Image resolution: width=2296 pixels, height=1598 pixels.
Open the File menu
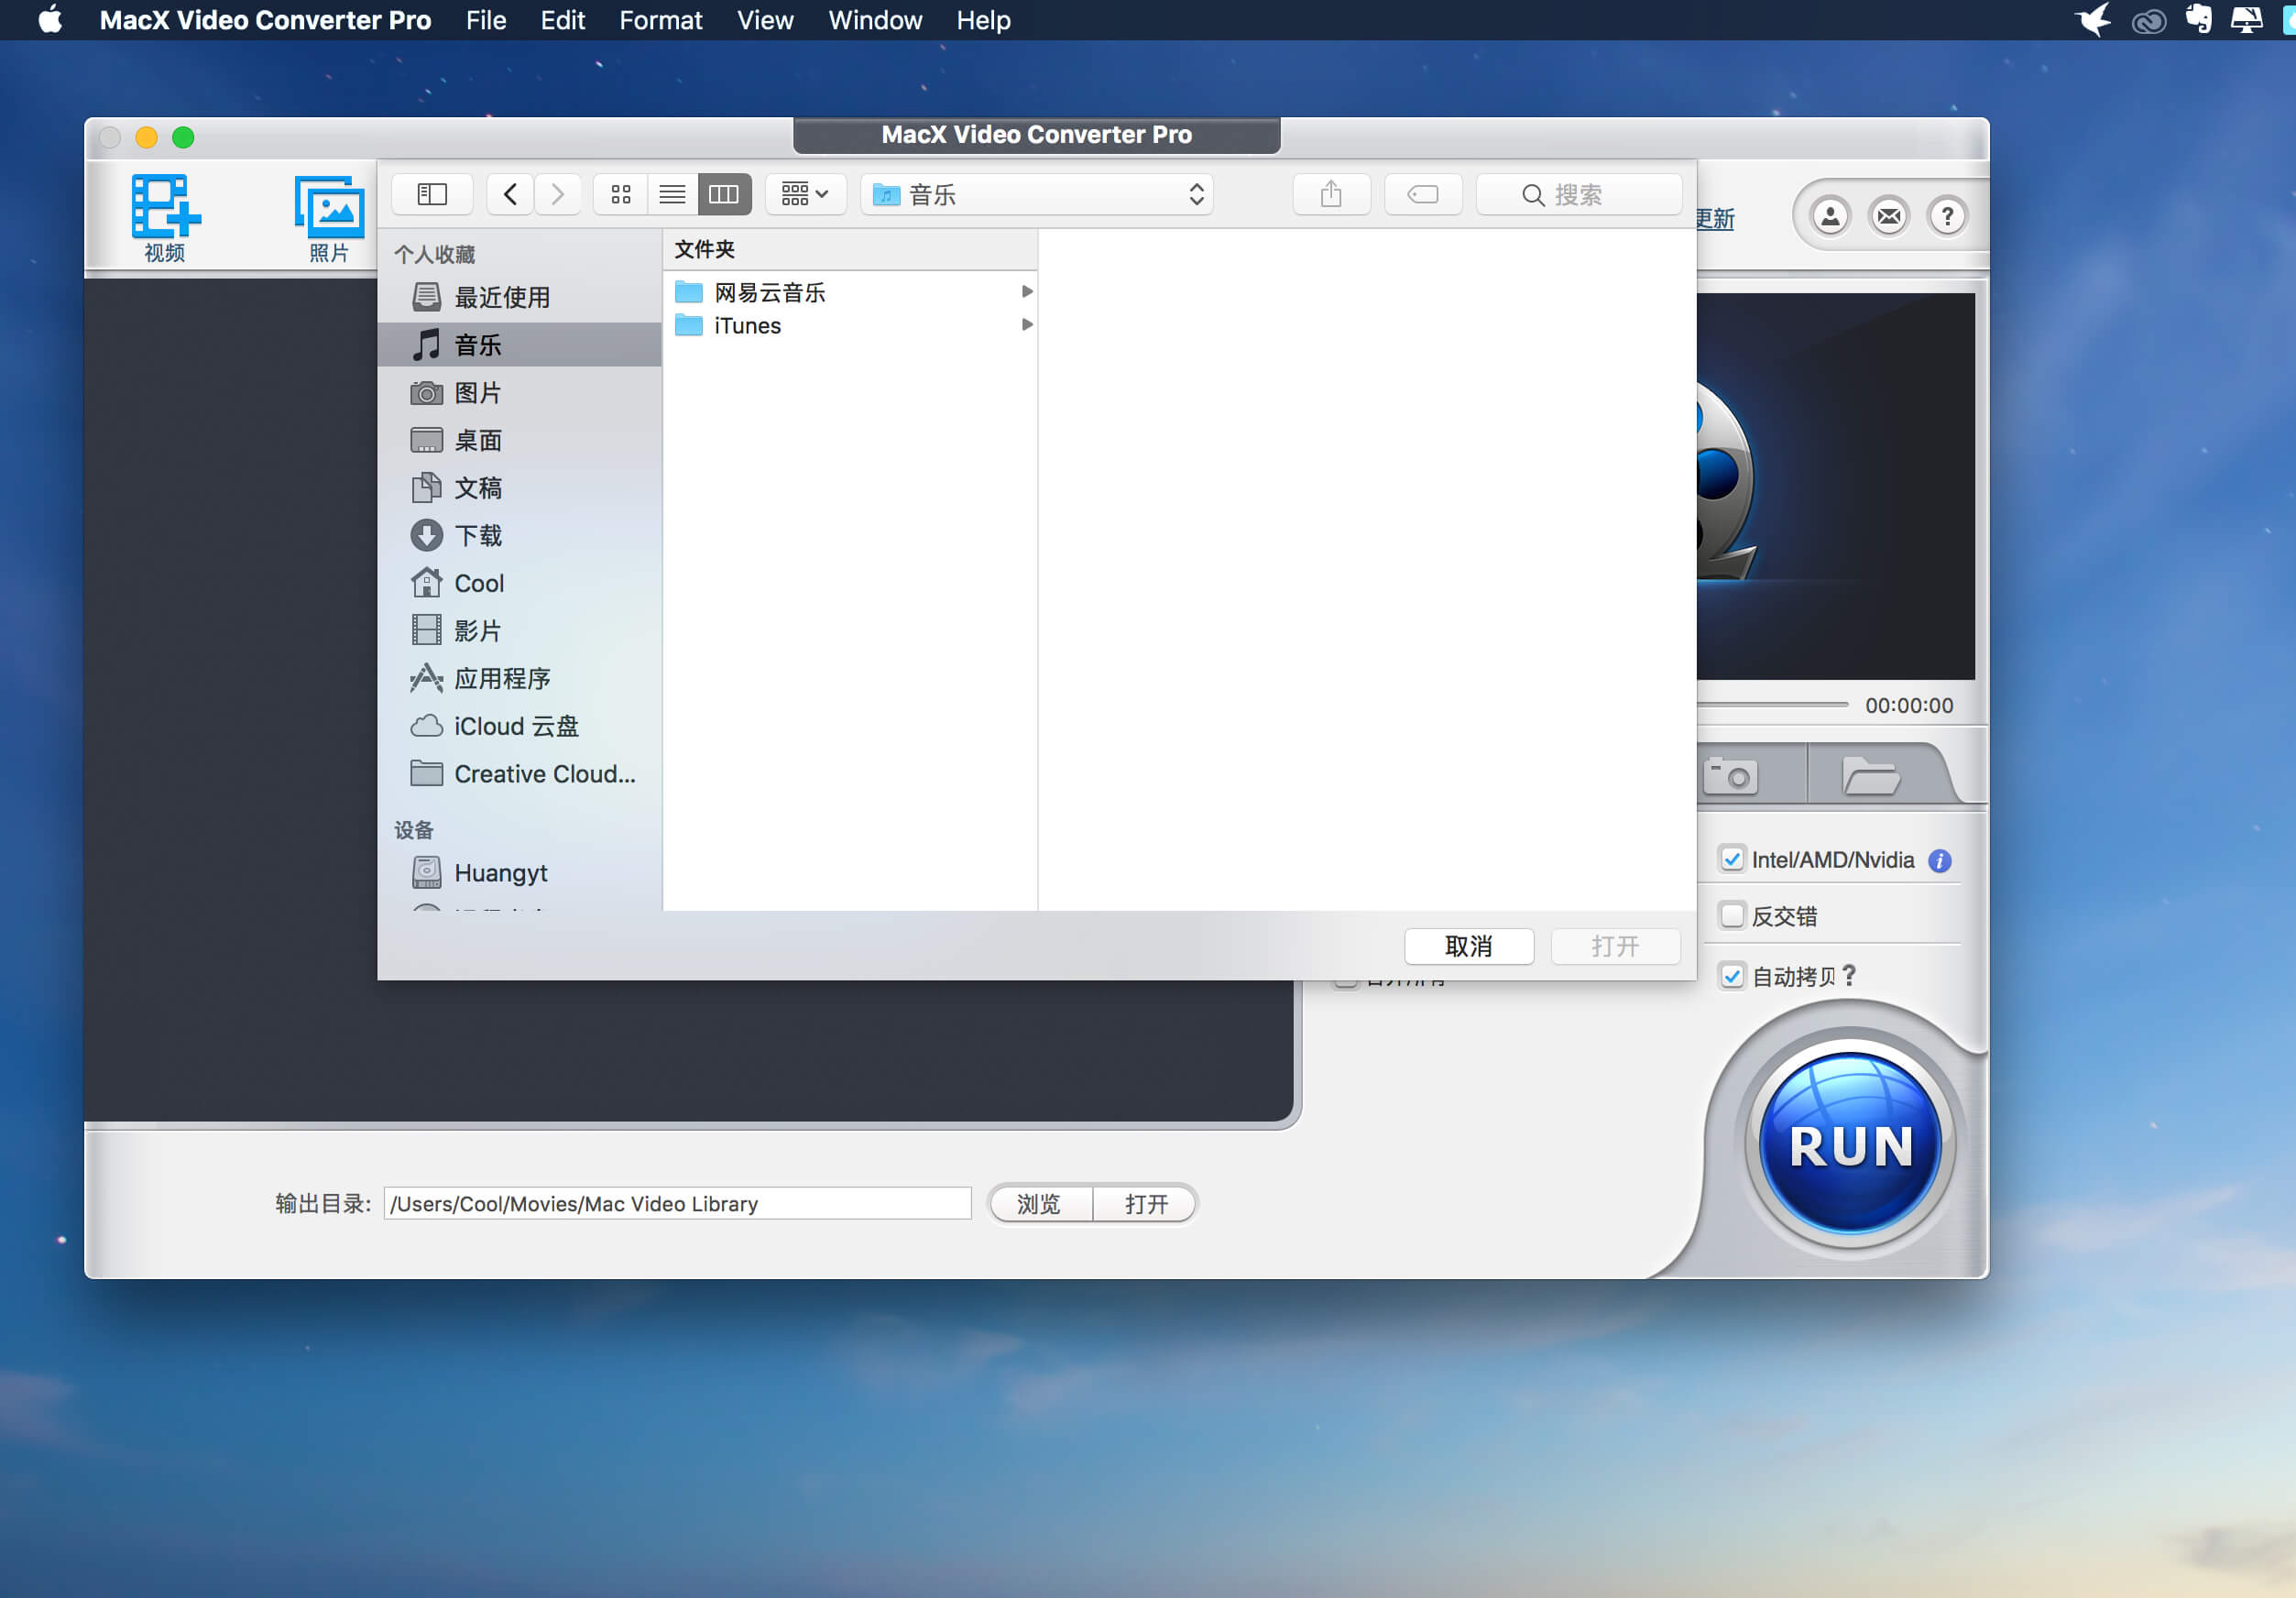tap(486, 20)
